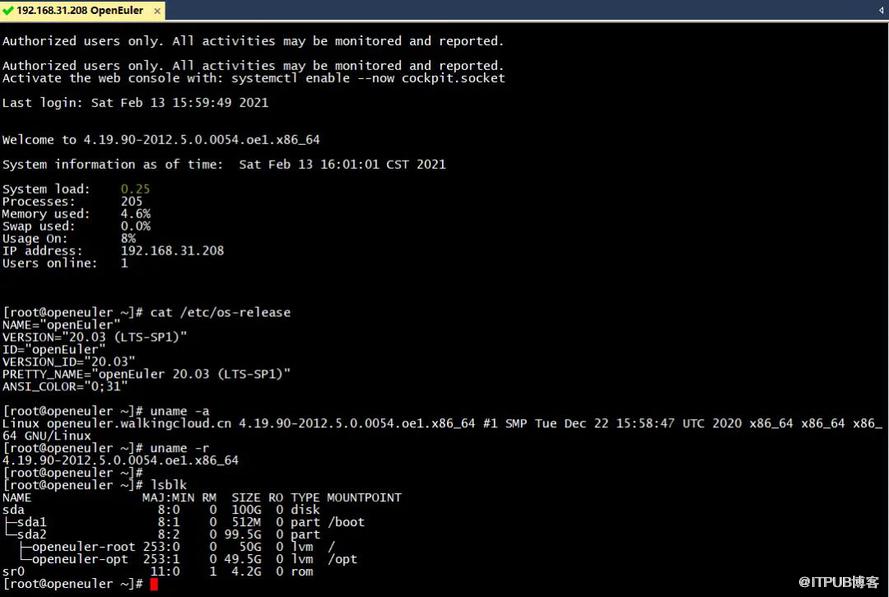The width and height of the screenshot is (889, 597).
Task: Click the green connected checkmark icon
Action: pos(8,10)
